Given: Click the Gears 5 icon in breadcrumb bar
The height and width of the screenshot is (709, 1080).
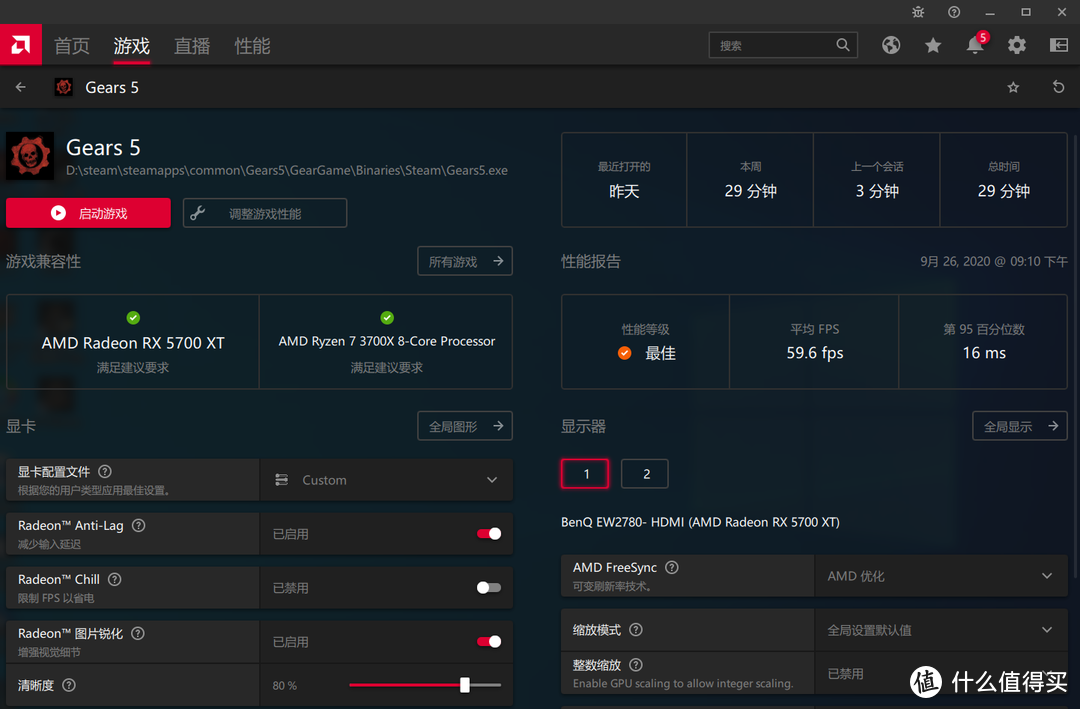Looking at the screenshot, I should click(63, 87).
